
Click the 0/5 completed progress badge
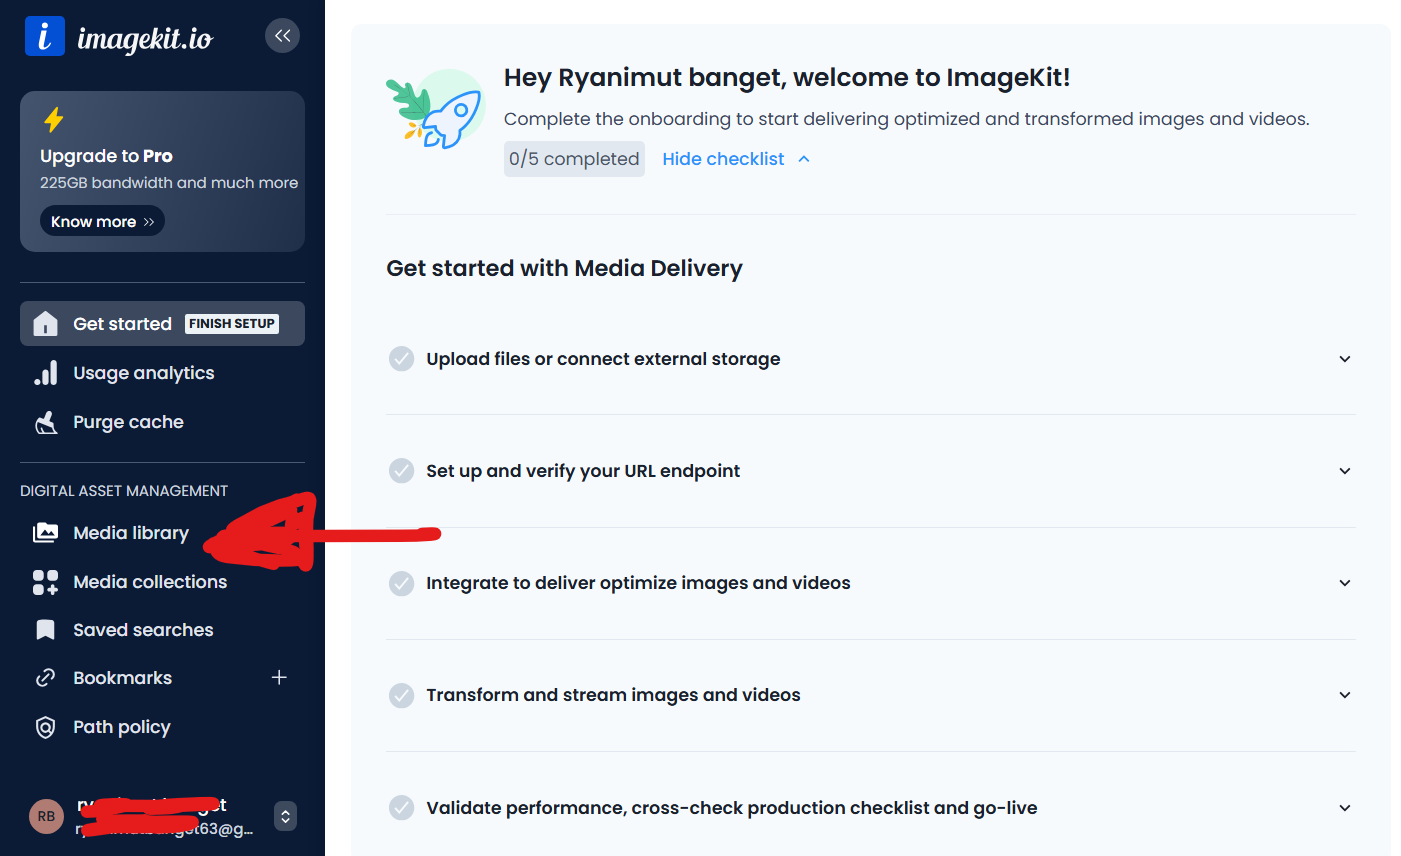tap(574, 159)
